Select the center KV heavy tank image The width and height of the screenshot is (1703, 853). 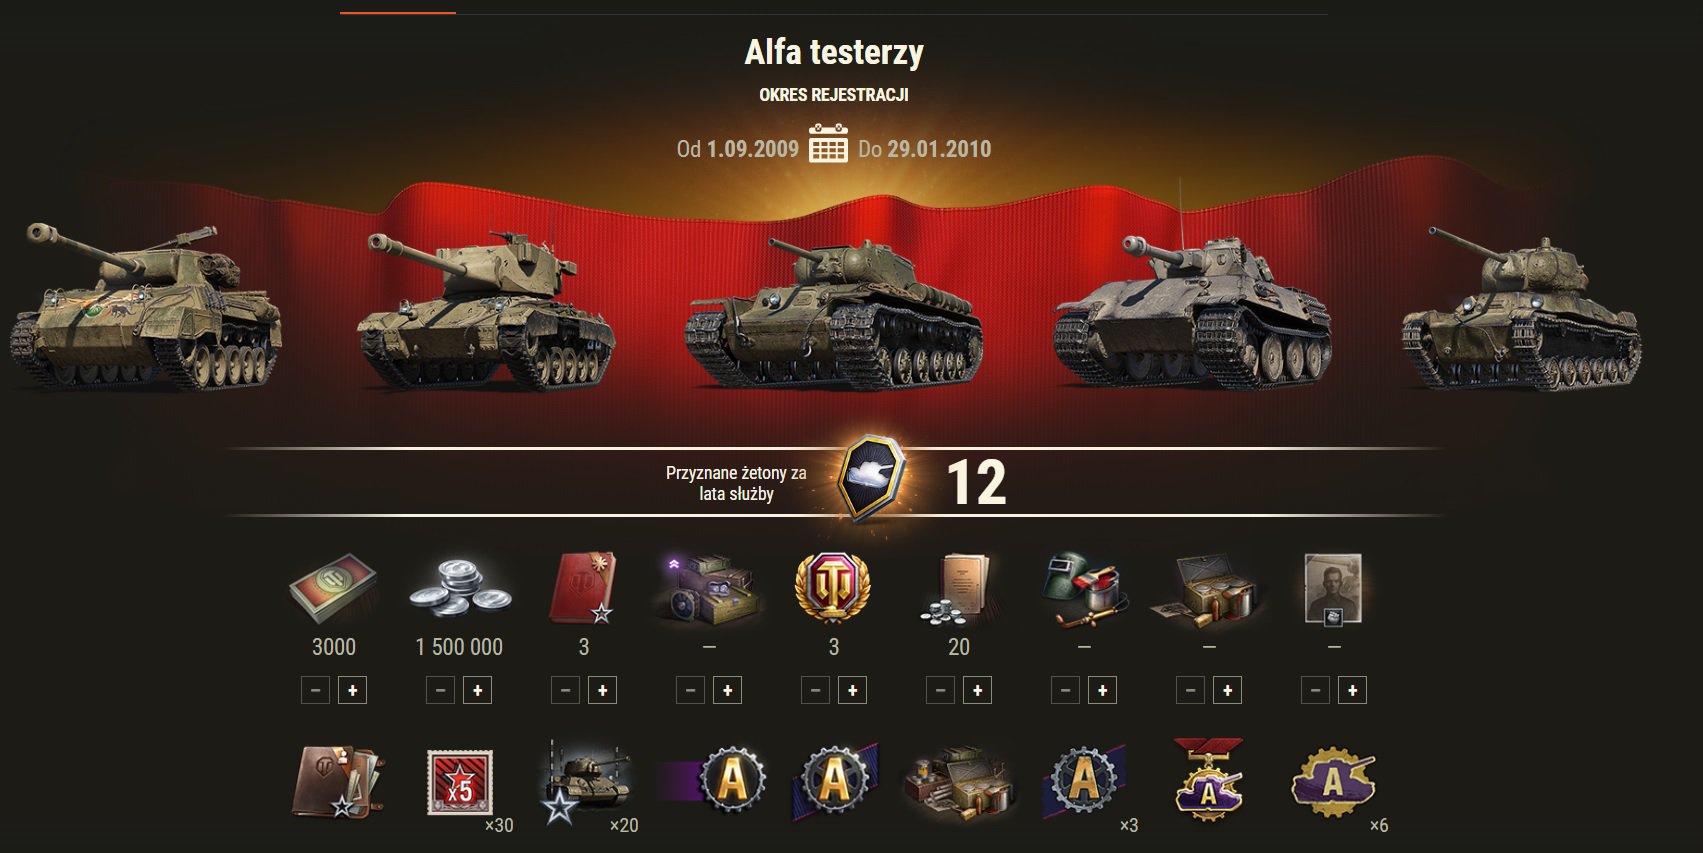click(x=834, y=313)
